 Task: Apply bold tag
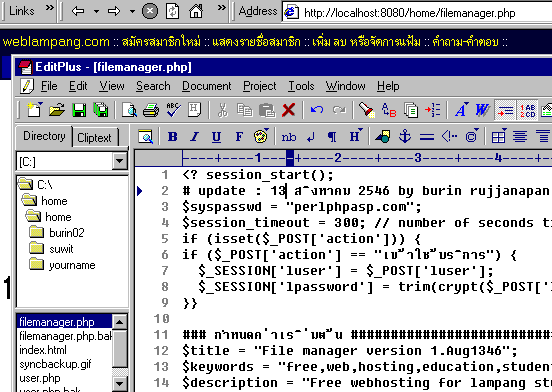(x=172, y=137)
